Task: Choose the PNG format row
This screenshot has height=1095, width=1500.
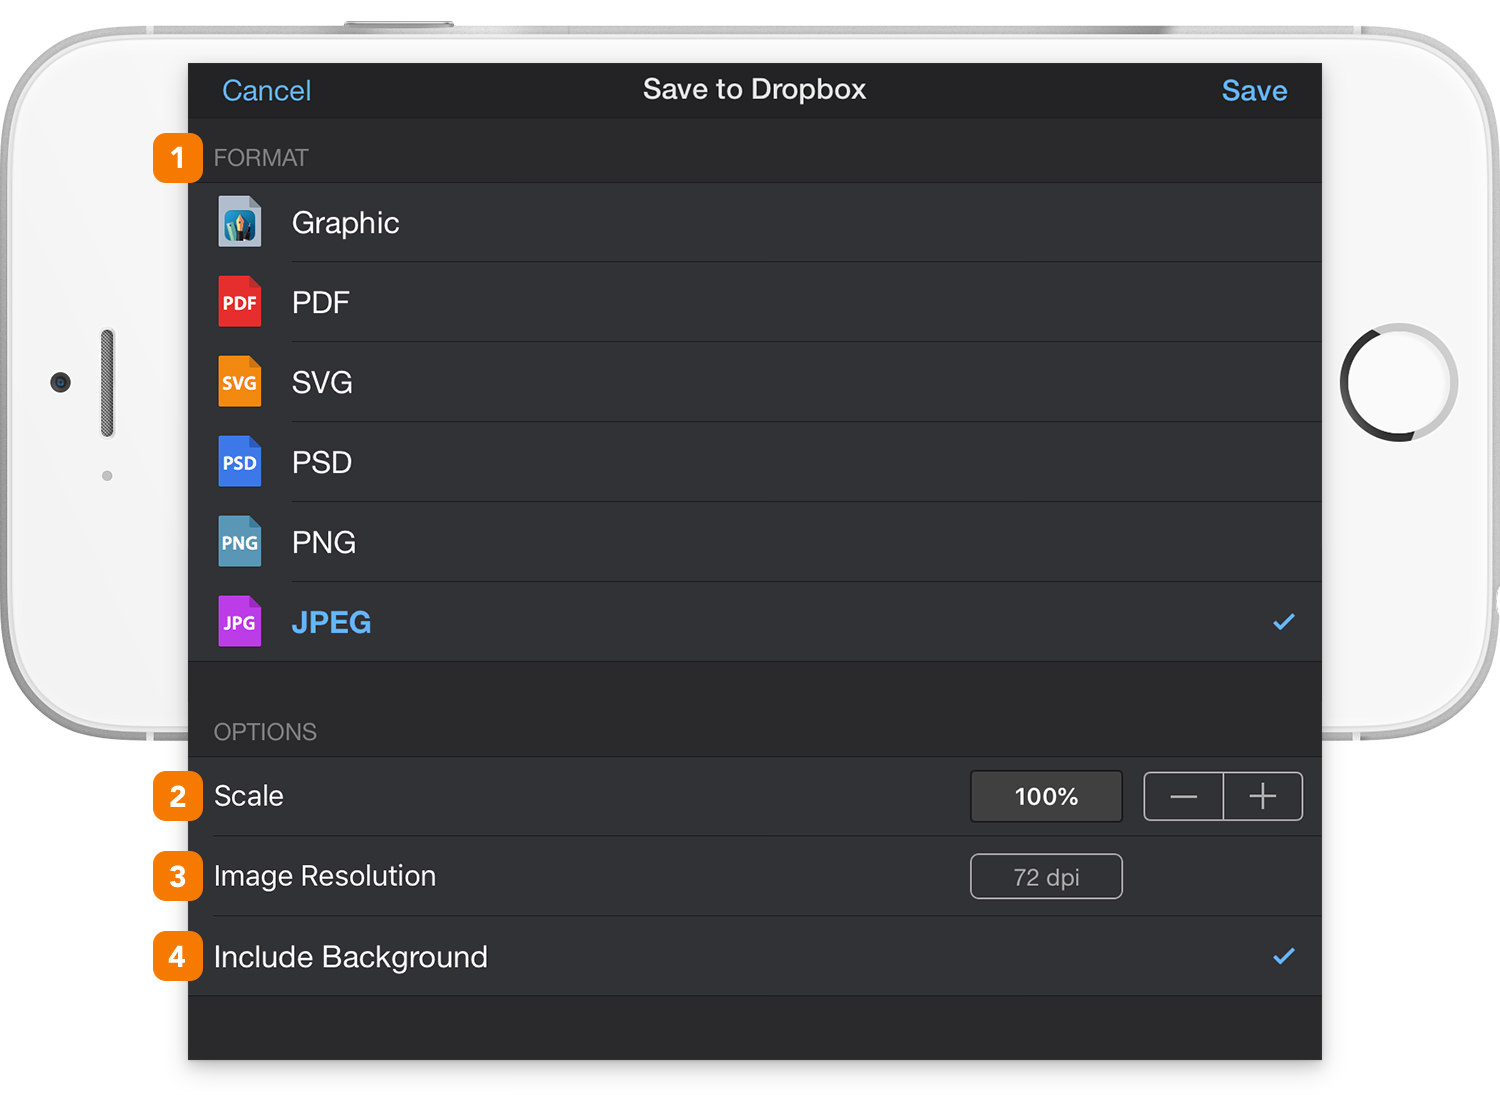Action: (x=755, y=542)
